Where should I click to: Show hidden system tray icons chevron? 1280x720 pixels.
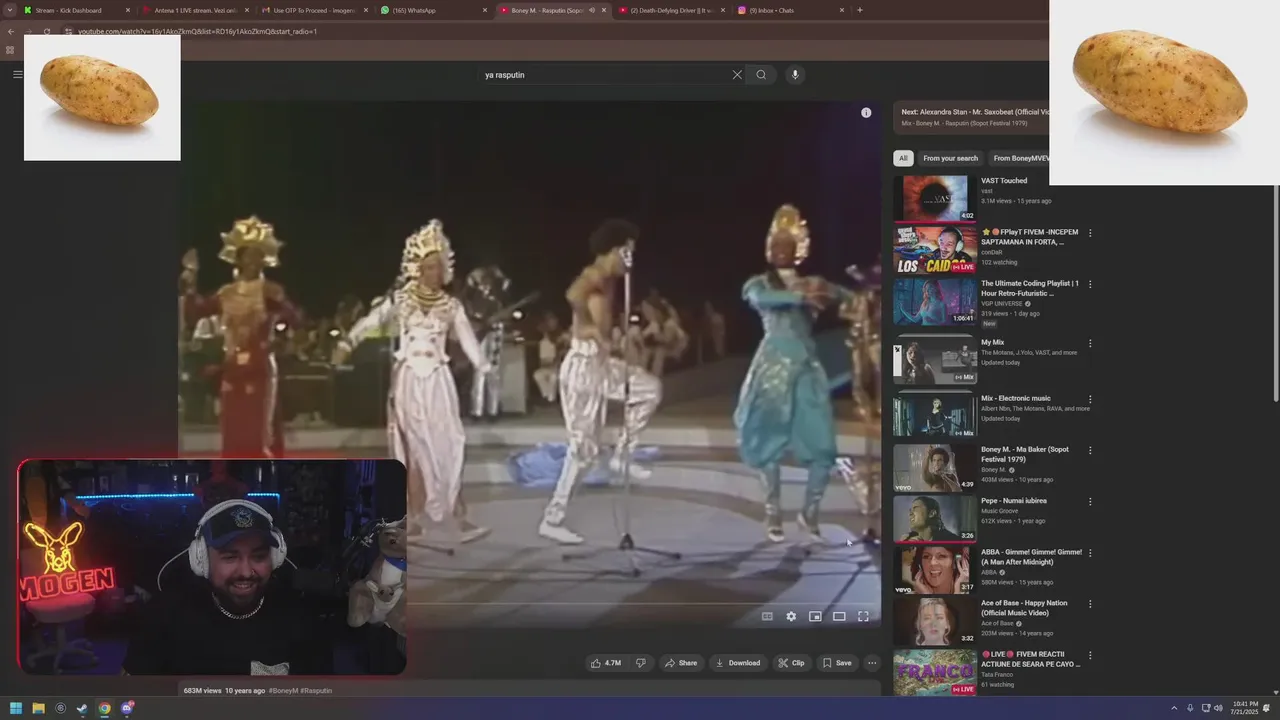1175,708
